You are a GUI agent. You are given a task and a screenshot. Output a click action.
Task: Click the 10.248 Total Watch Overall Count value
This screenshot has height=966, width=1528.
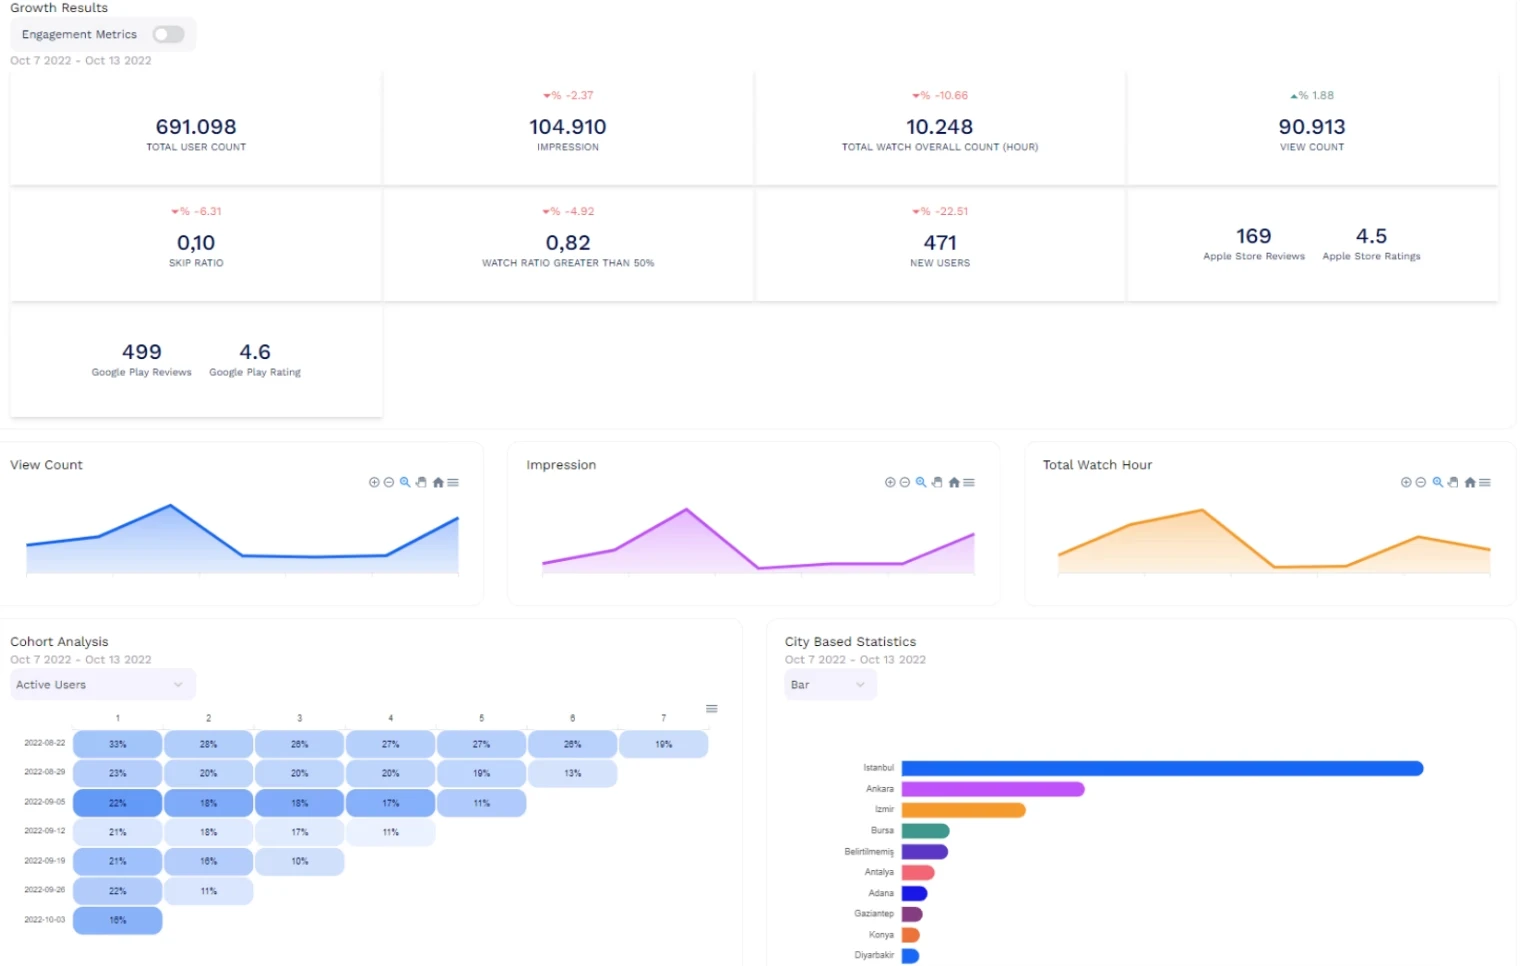939,127
